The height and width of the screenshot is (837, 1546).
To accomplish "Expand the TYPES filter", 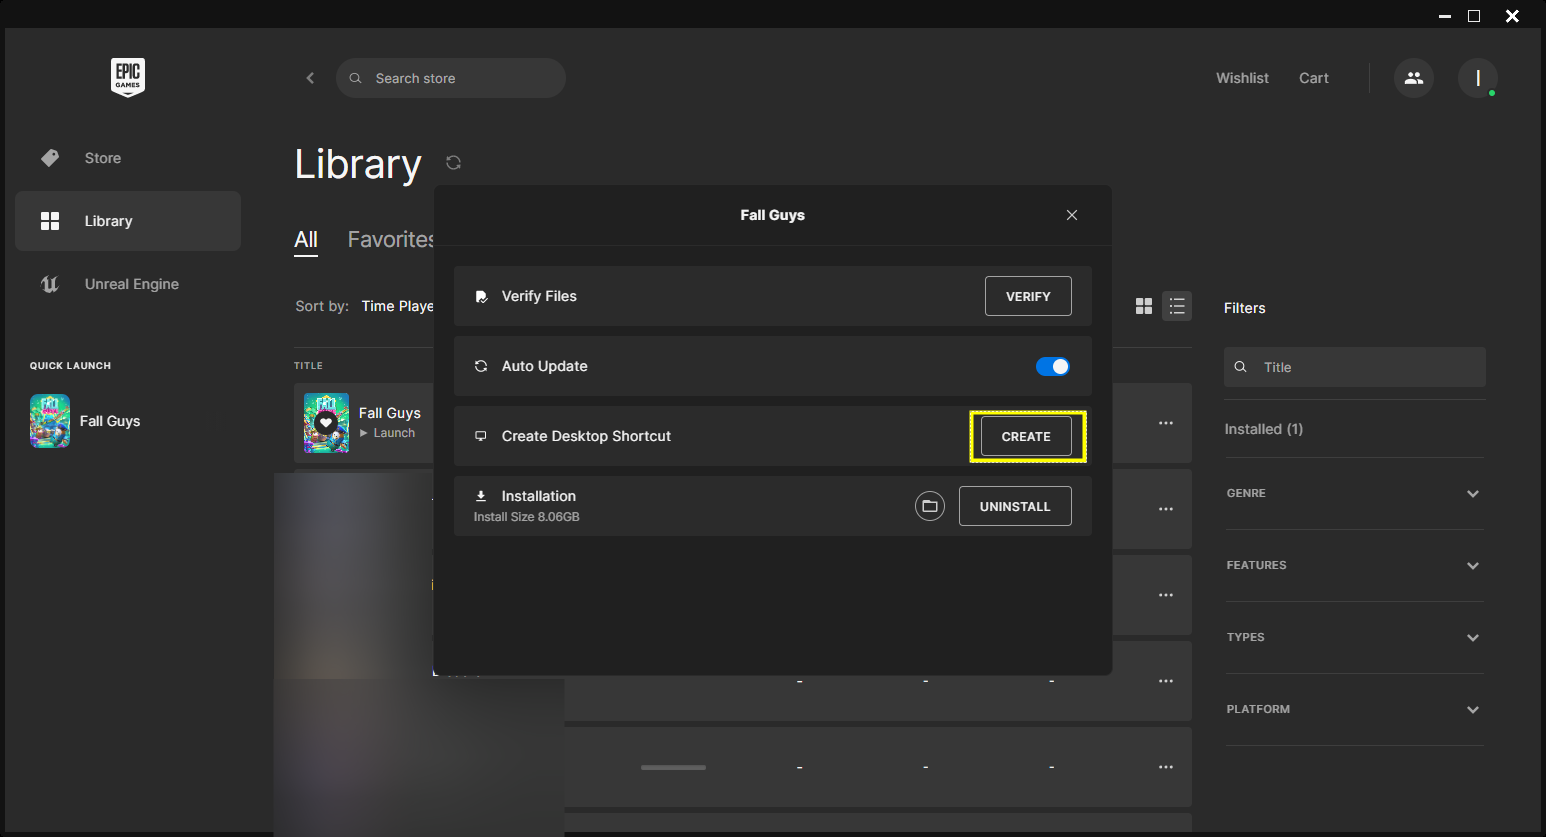I will coord(1355,637).
